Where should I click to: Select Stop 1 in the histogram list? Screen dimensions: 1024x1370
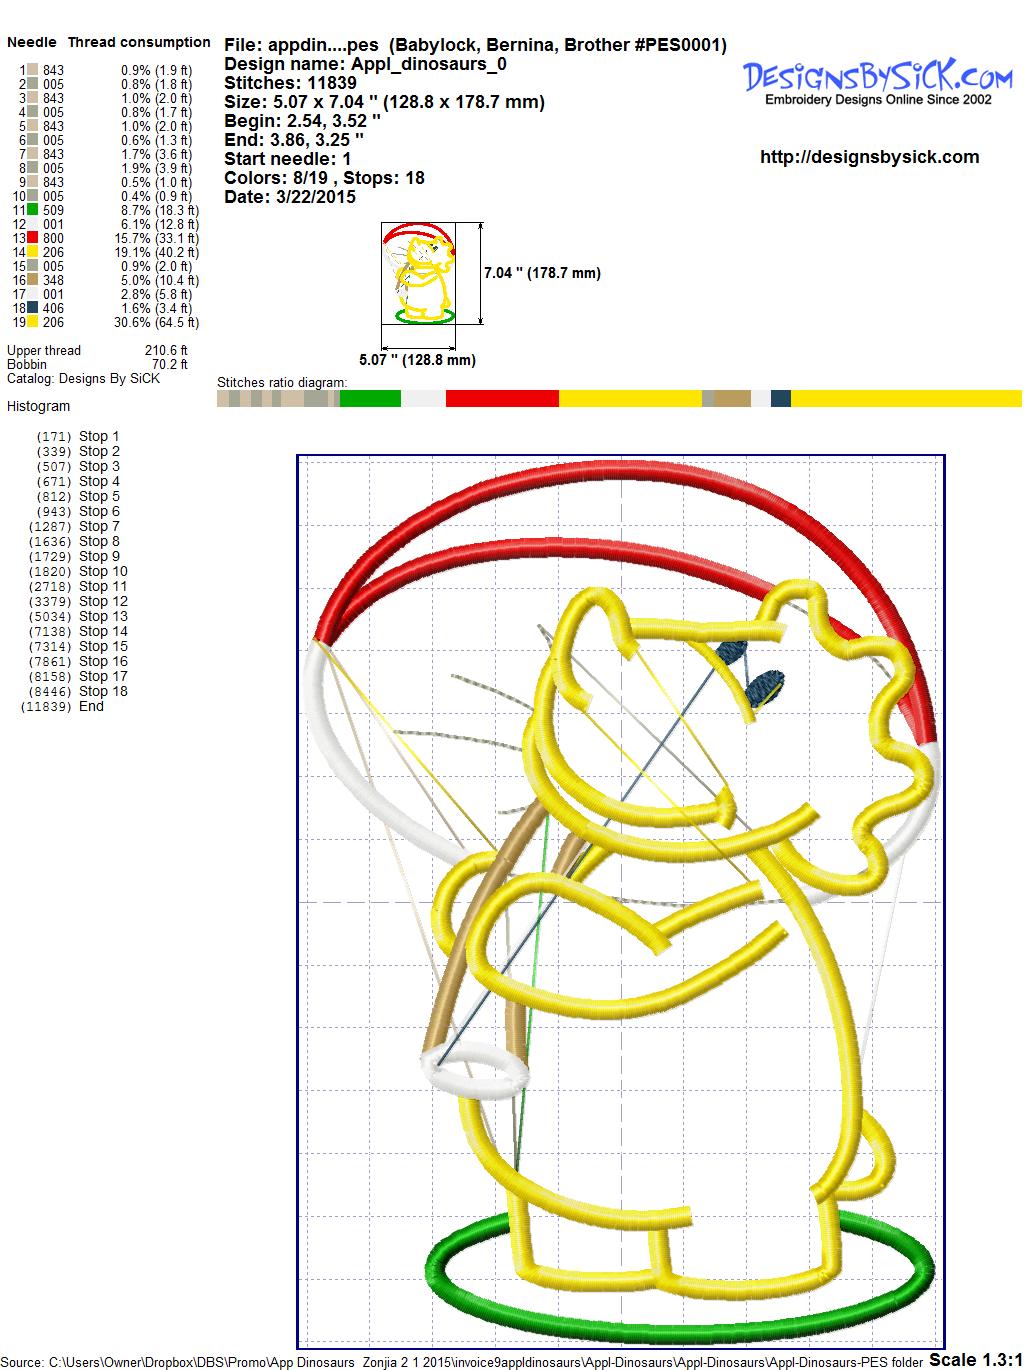[x=99, y=436]
